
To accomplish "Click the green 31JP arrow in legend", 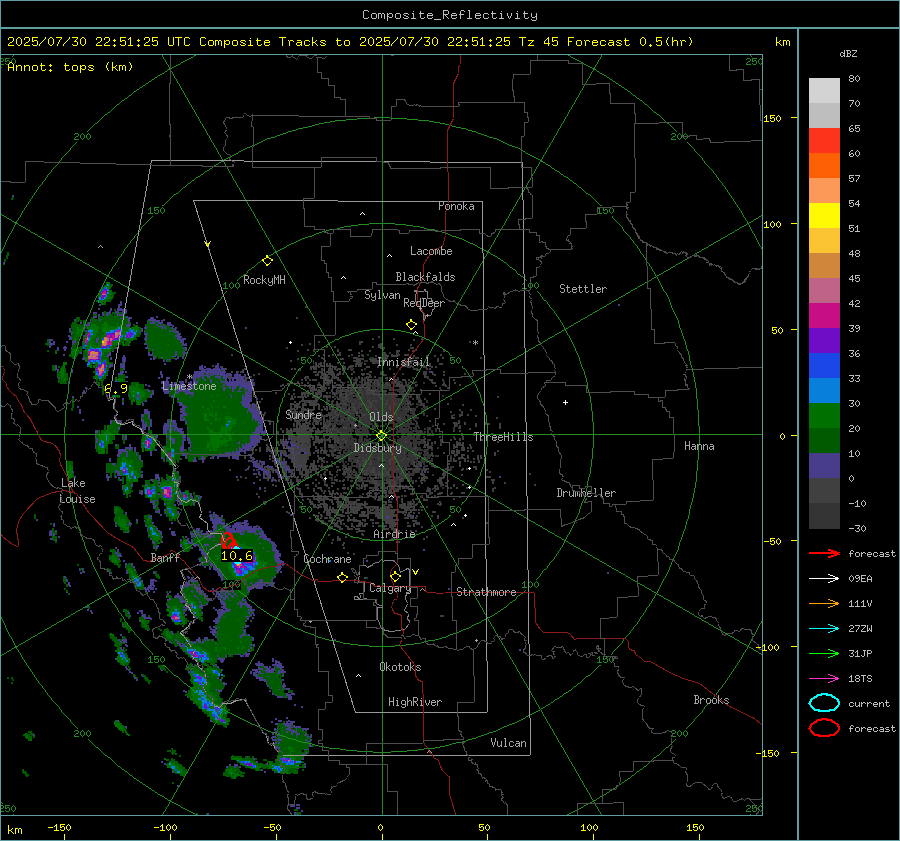I will (x=824, y=653).
